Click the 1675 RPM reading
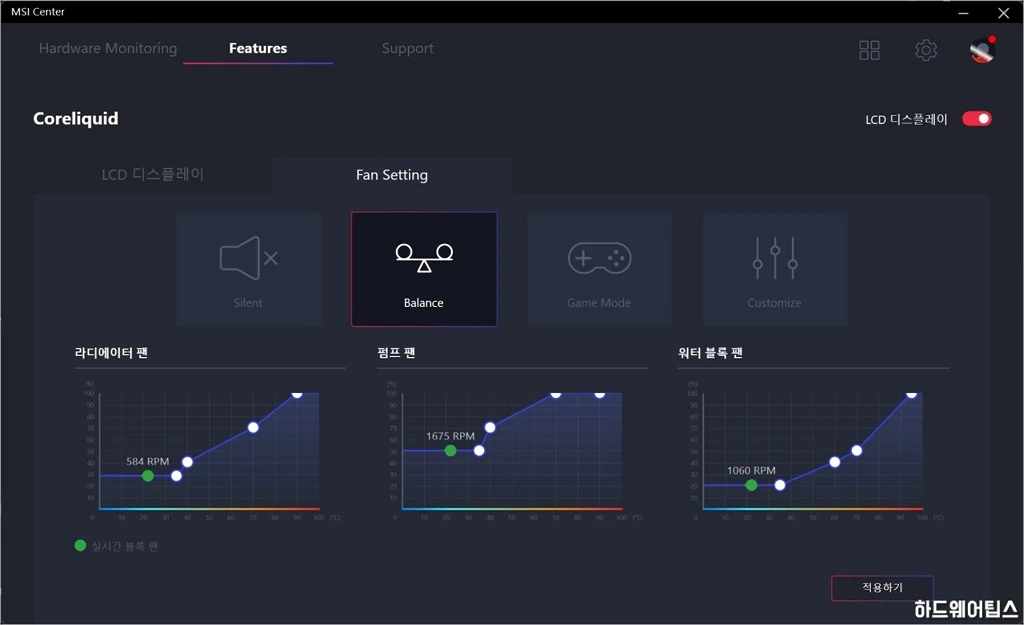The image size is (1024, 625). pyautogui.click(x=451, y=436)
